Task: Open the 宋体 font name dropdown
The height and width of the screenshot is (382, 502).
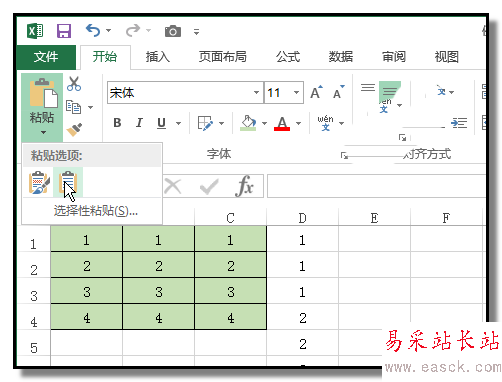Action: coord(256,93)
